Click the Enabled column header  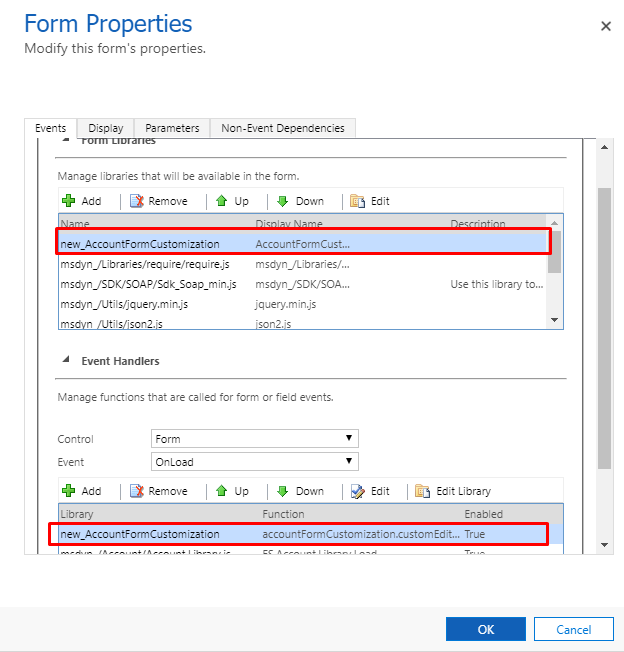pyautogui.click(x=483, y=514)
